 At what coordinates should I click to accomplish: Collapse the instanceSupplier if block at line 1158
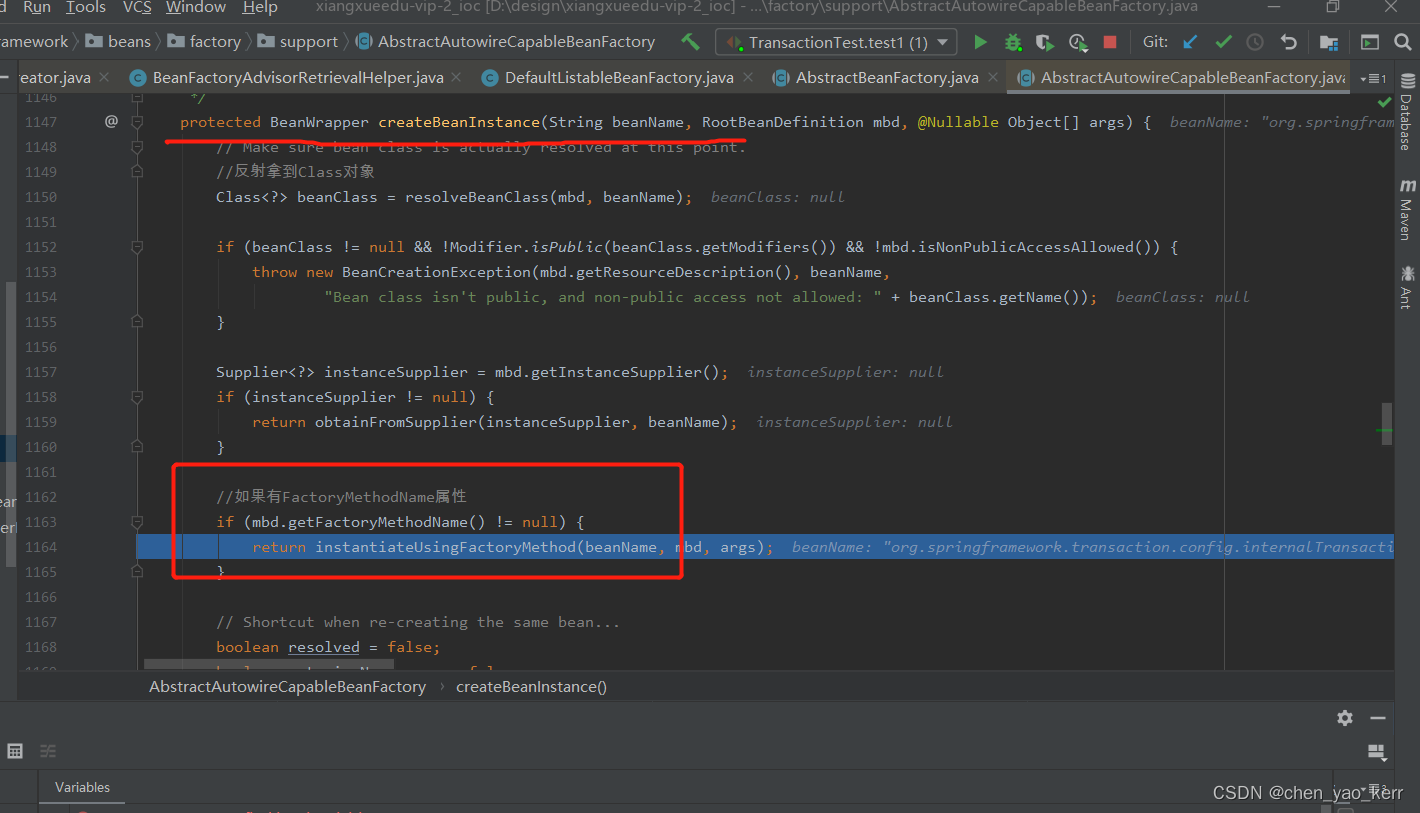click(137, 397)
